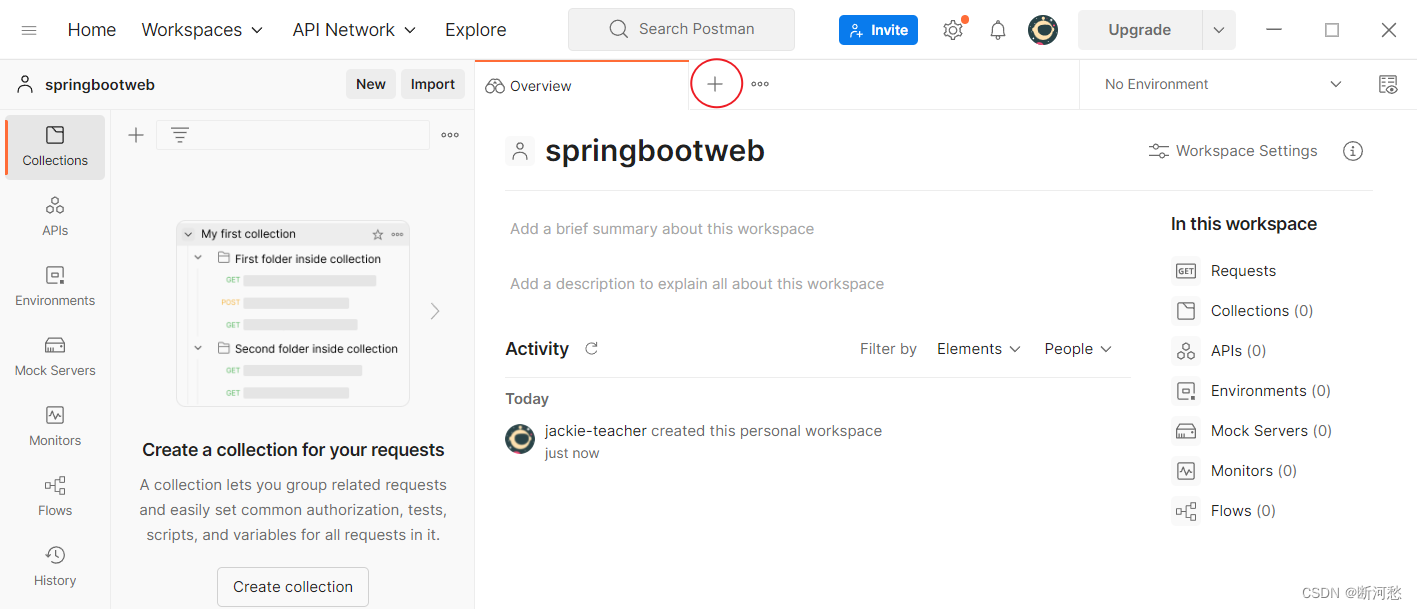Screen dimensions: 1417x609
Task: Filter activity by People
Action: (x=1077, y=349)
